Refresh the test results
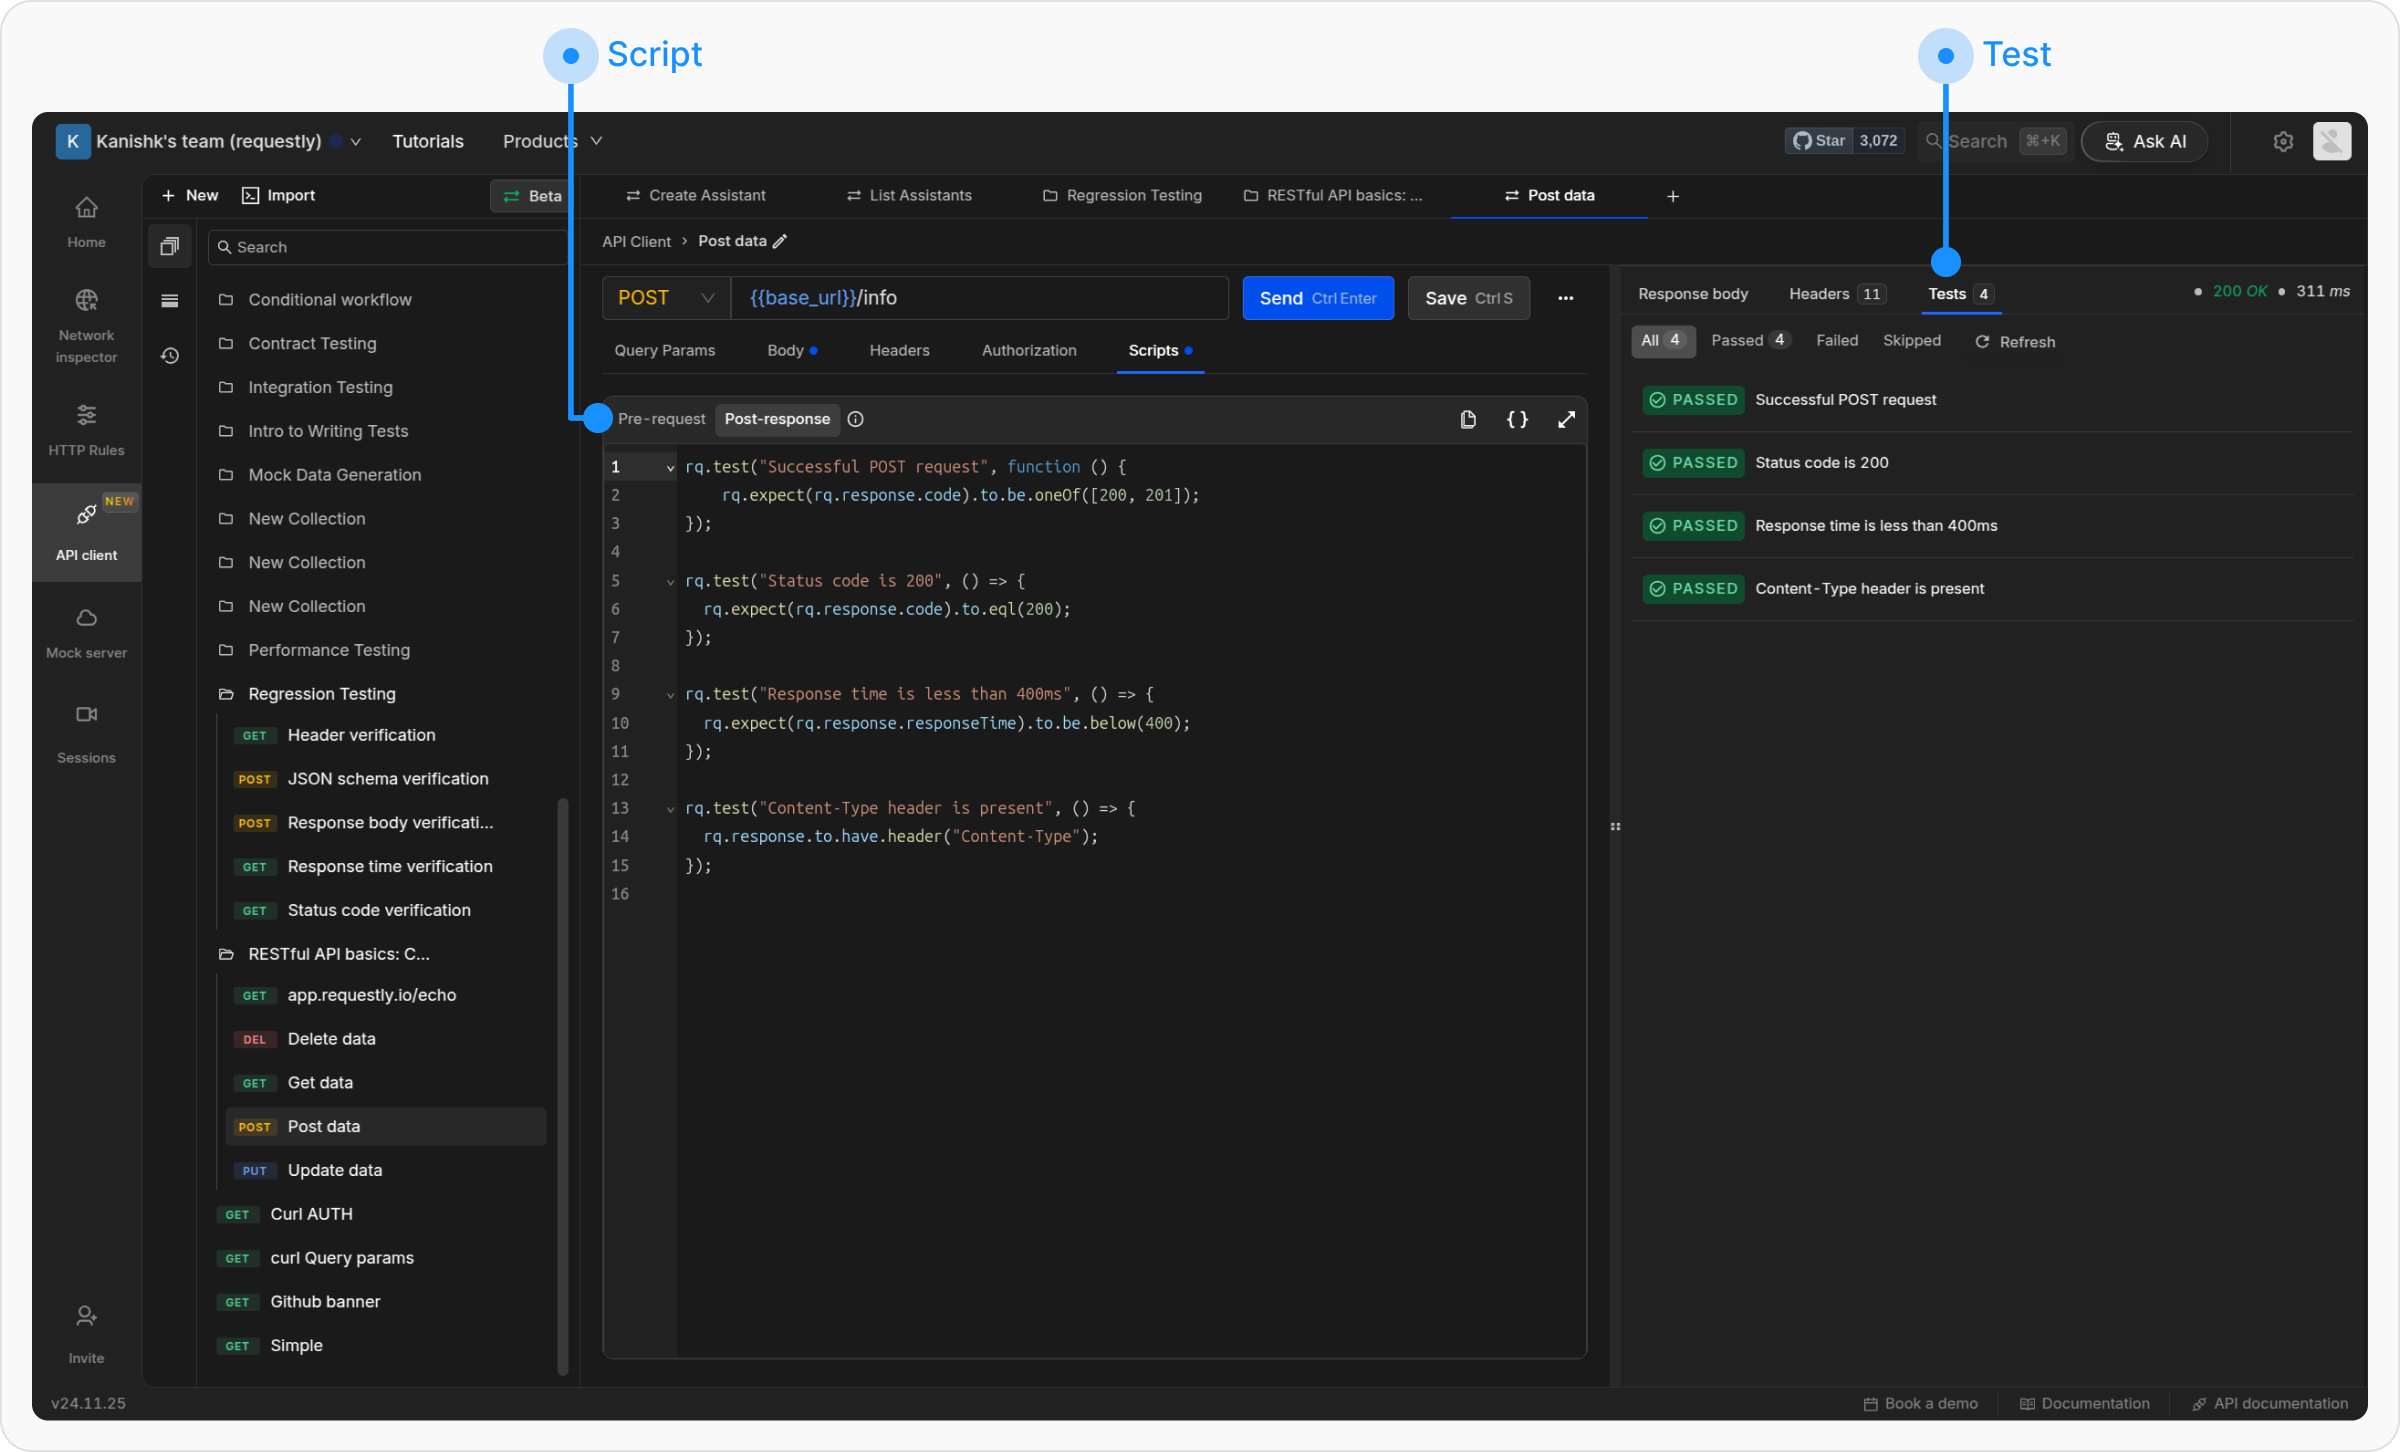The width and height of the screenshot is (2400, 1452). point(2015,342)
